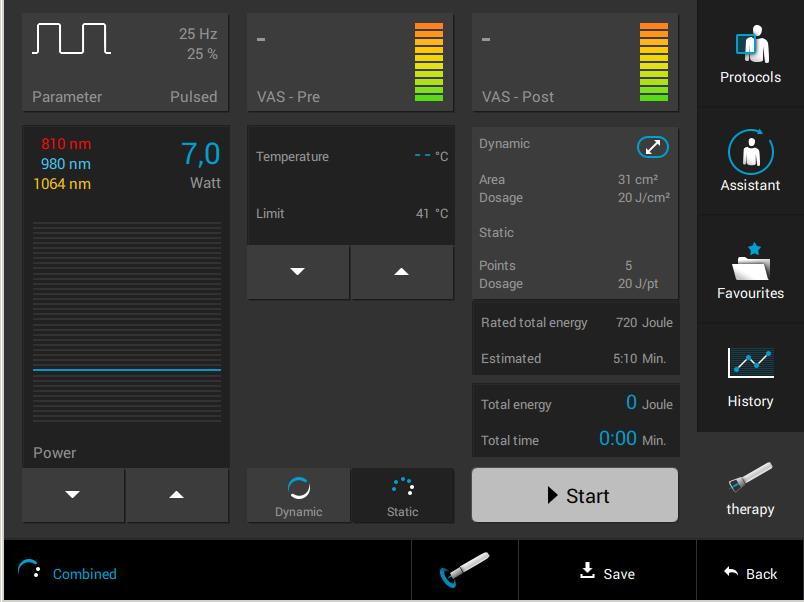The image size is (804, 602).
Task: Open the Favourites folder
Action: pos(749,268)
